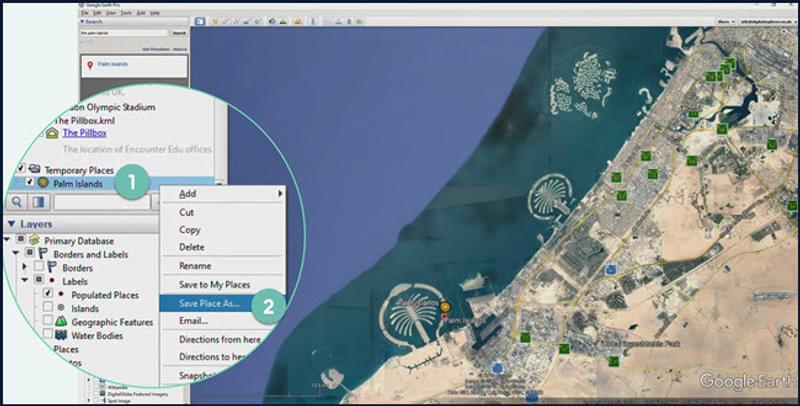Image resolution: width=800 pixels, height=406 pixels.
Task: Open the planet switcher icon
Action: coord(298,21)
